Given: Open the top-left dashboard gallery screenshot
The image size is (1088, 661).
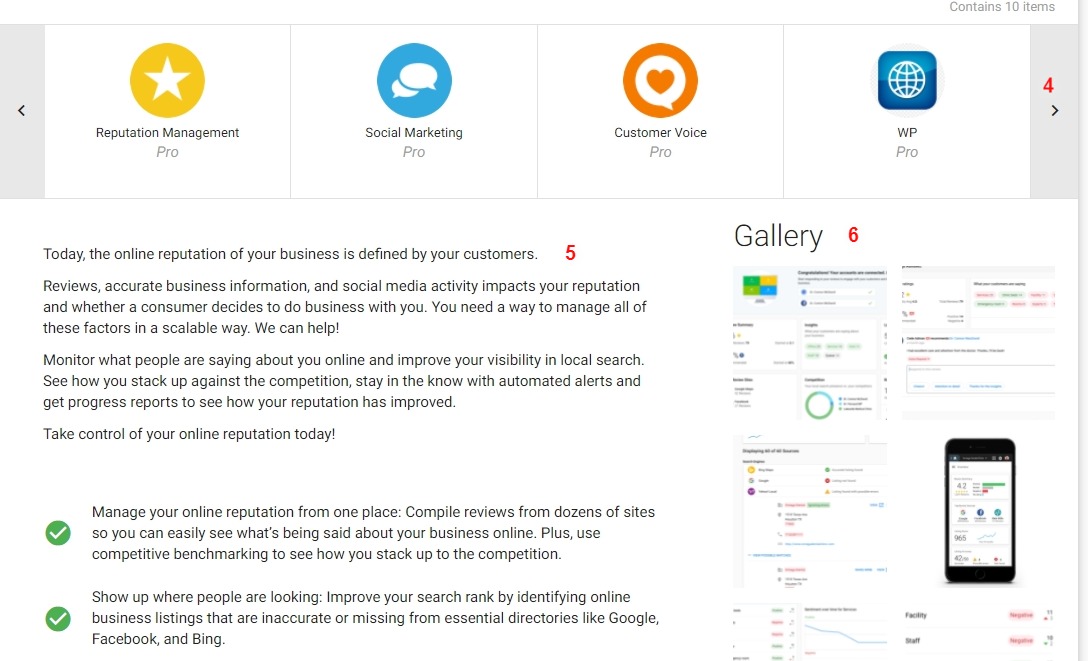Looking at the screenshot, I should (809, 343).
